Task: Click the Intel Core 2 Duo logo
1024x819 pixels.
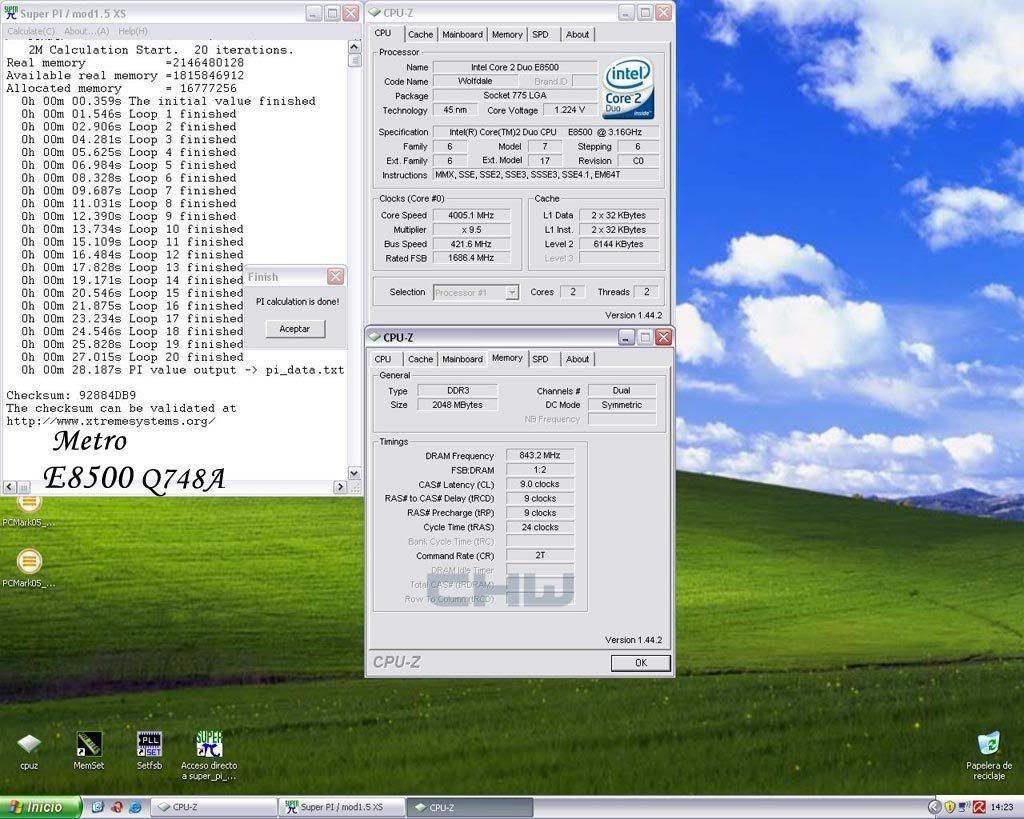Action: [628, 88]
